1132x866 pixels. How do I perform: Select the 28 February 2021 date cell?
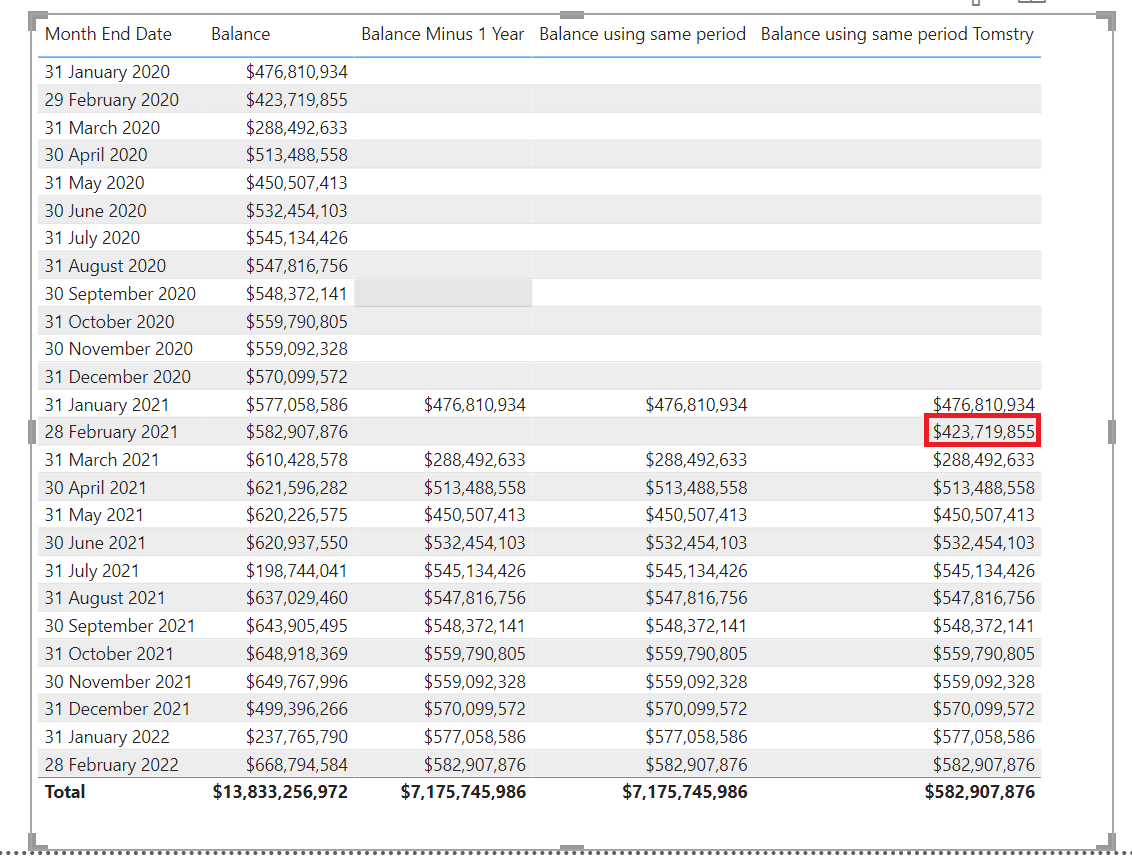click(x=111, y=432)
